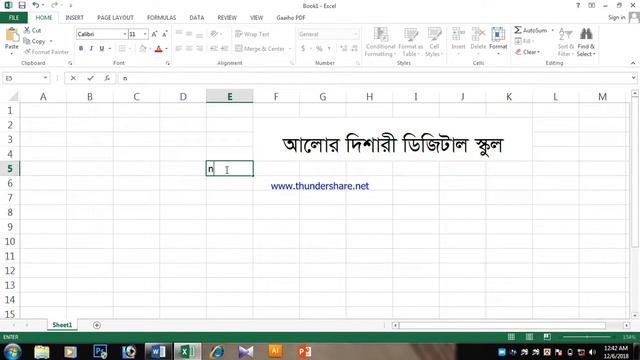This screenshot has width=640, height=360.
Task: Select row header 10
Action: [10, 242]
